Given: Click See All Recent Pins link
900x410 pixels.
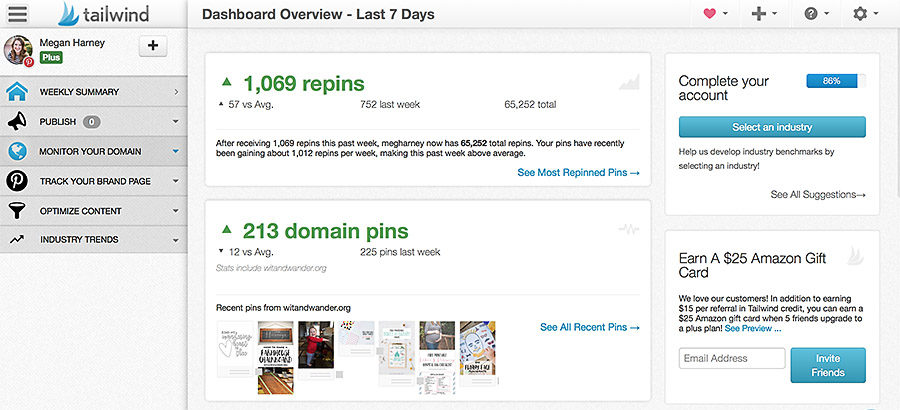Looking at the screenshot, I should tap(589, 327).
